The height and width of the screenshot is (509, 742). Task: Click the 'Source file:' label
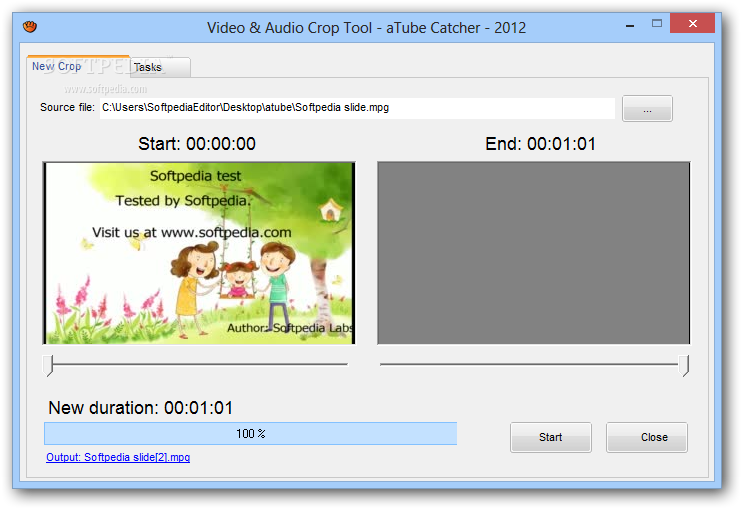tap(67, 107)
